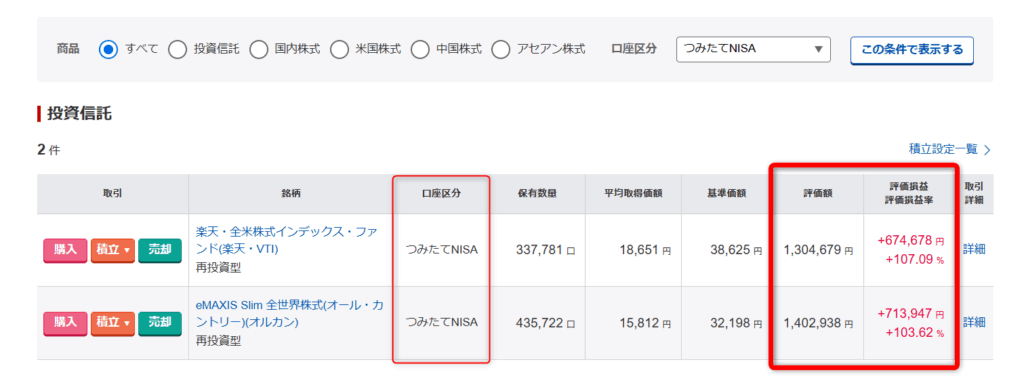Click the 435,722 口 quantity cell
Viewport: 1024px width, 385px height.
pyautogui.click(x=538, y=323)
